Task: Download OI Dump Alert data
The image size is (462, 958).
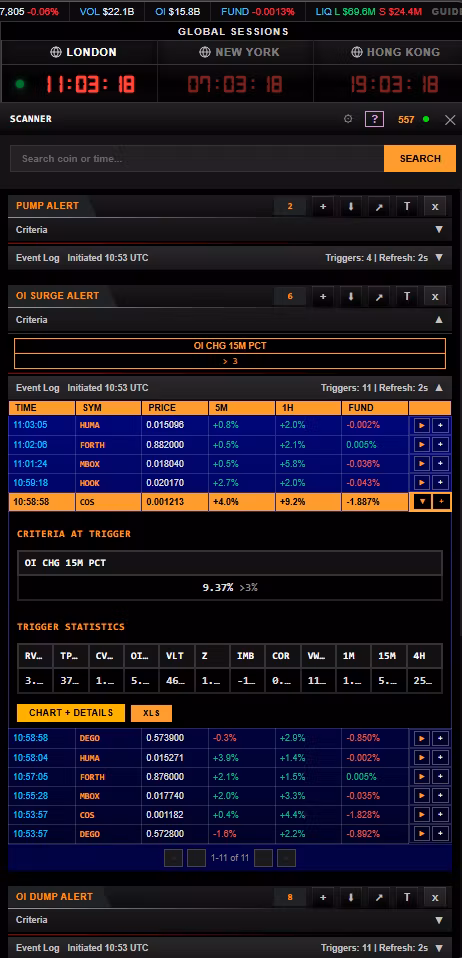Action: click(351, 898)
